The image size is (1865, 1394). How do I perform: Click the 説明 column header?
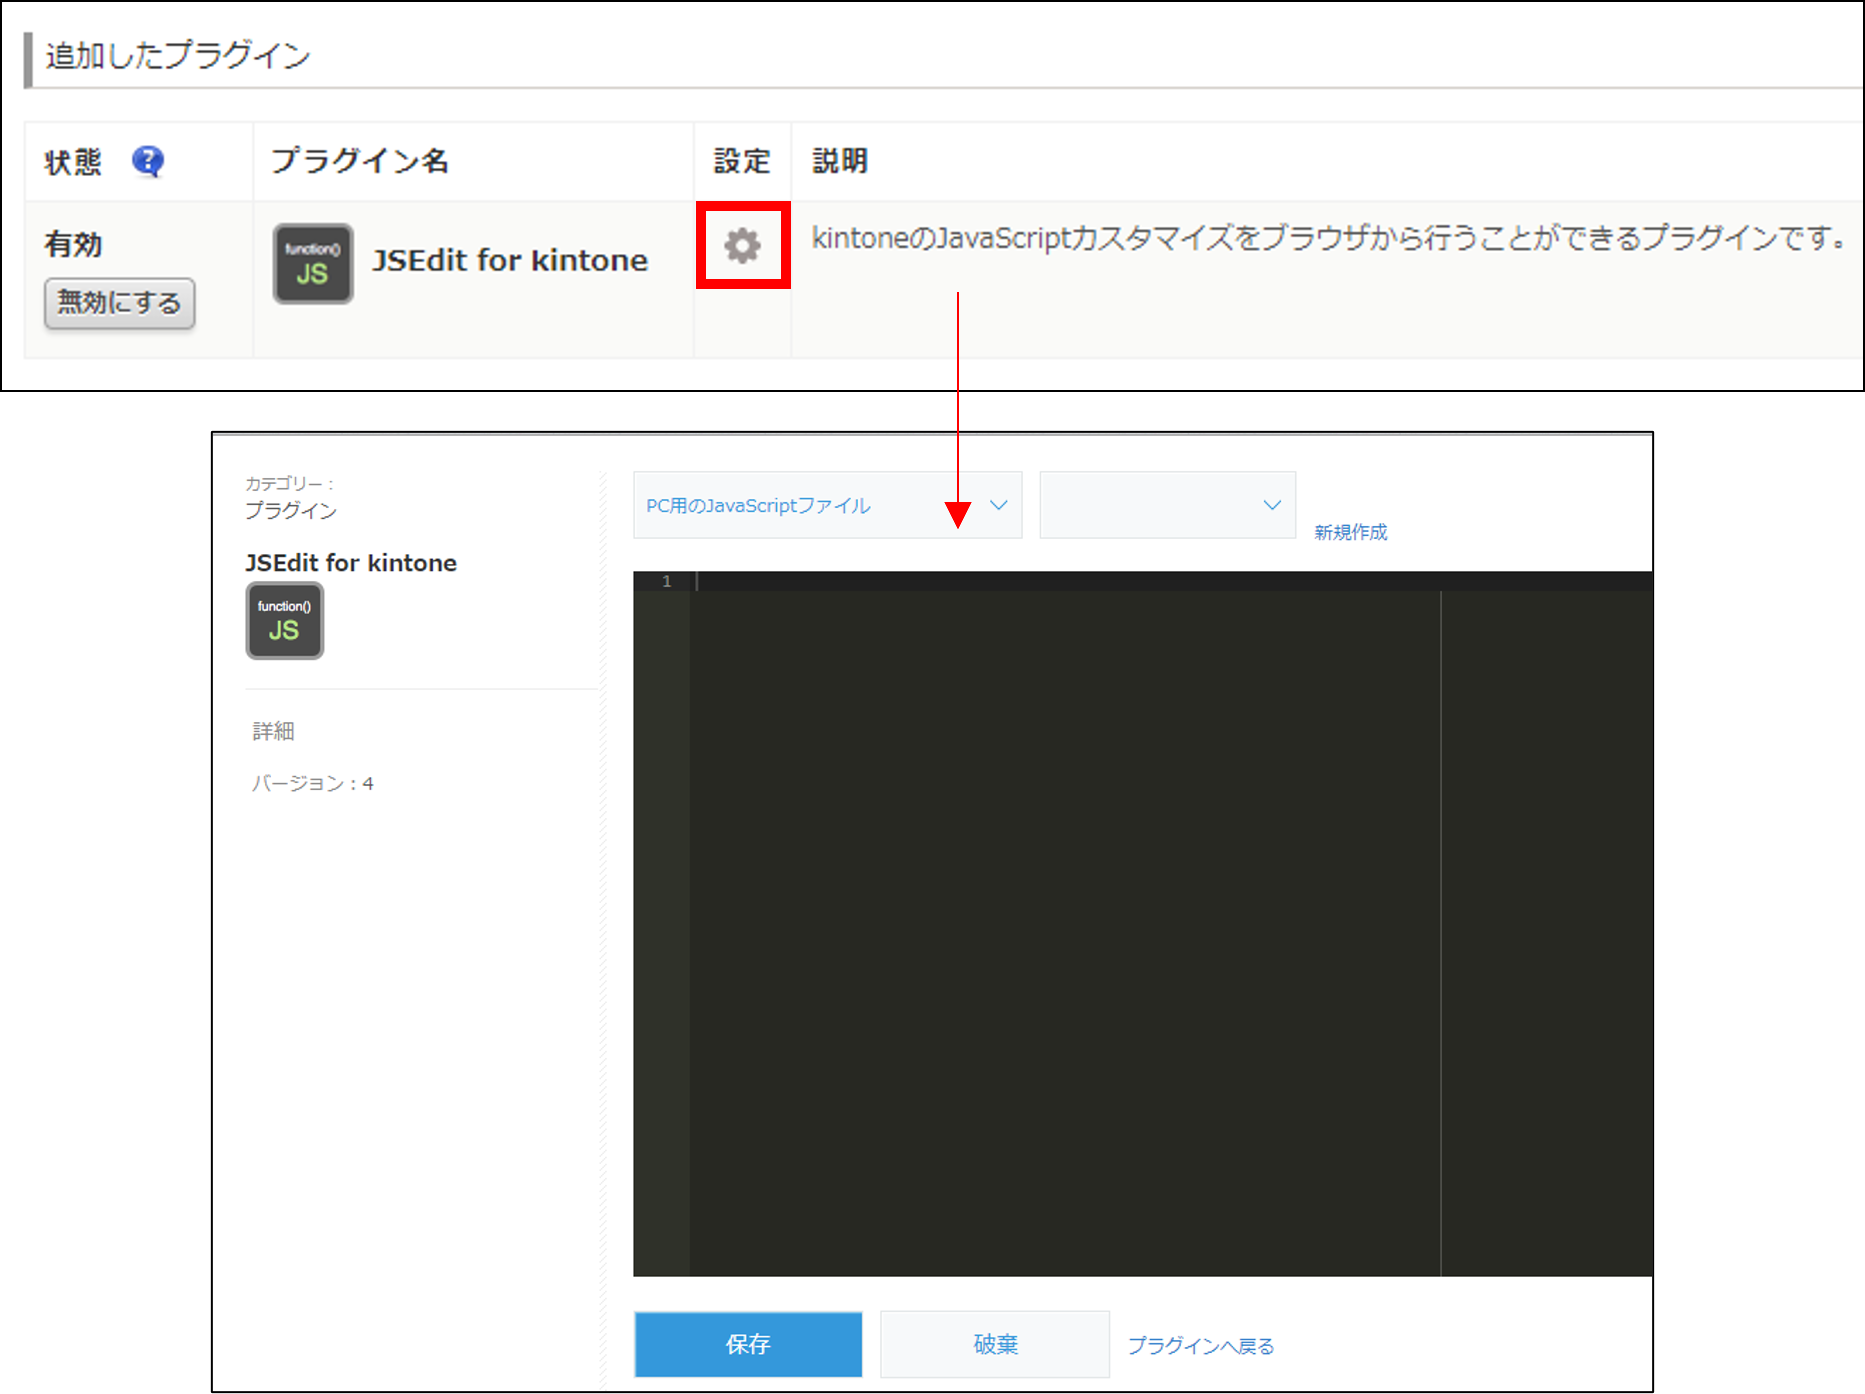[840, 161]
